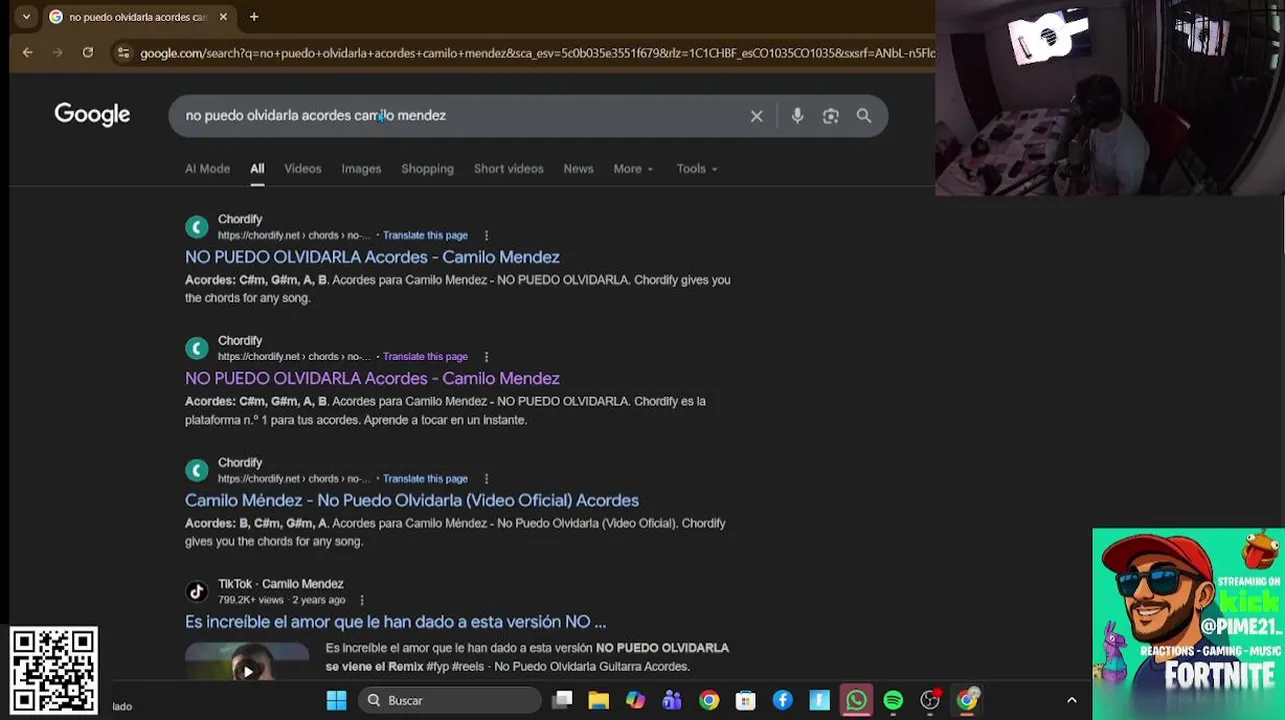Expand the More search filters dropdown
Image resolution: width=1285 pixels, height=720 pixels.
pyautogui.click(x=633, y=169)
